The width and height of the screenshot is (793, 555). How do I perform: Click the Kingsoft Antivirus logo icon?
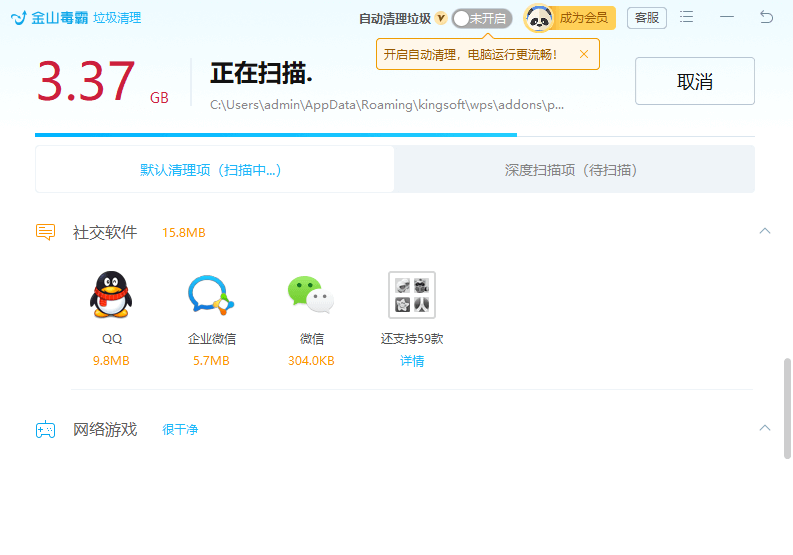click(19, 18)
